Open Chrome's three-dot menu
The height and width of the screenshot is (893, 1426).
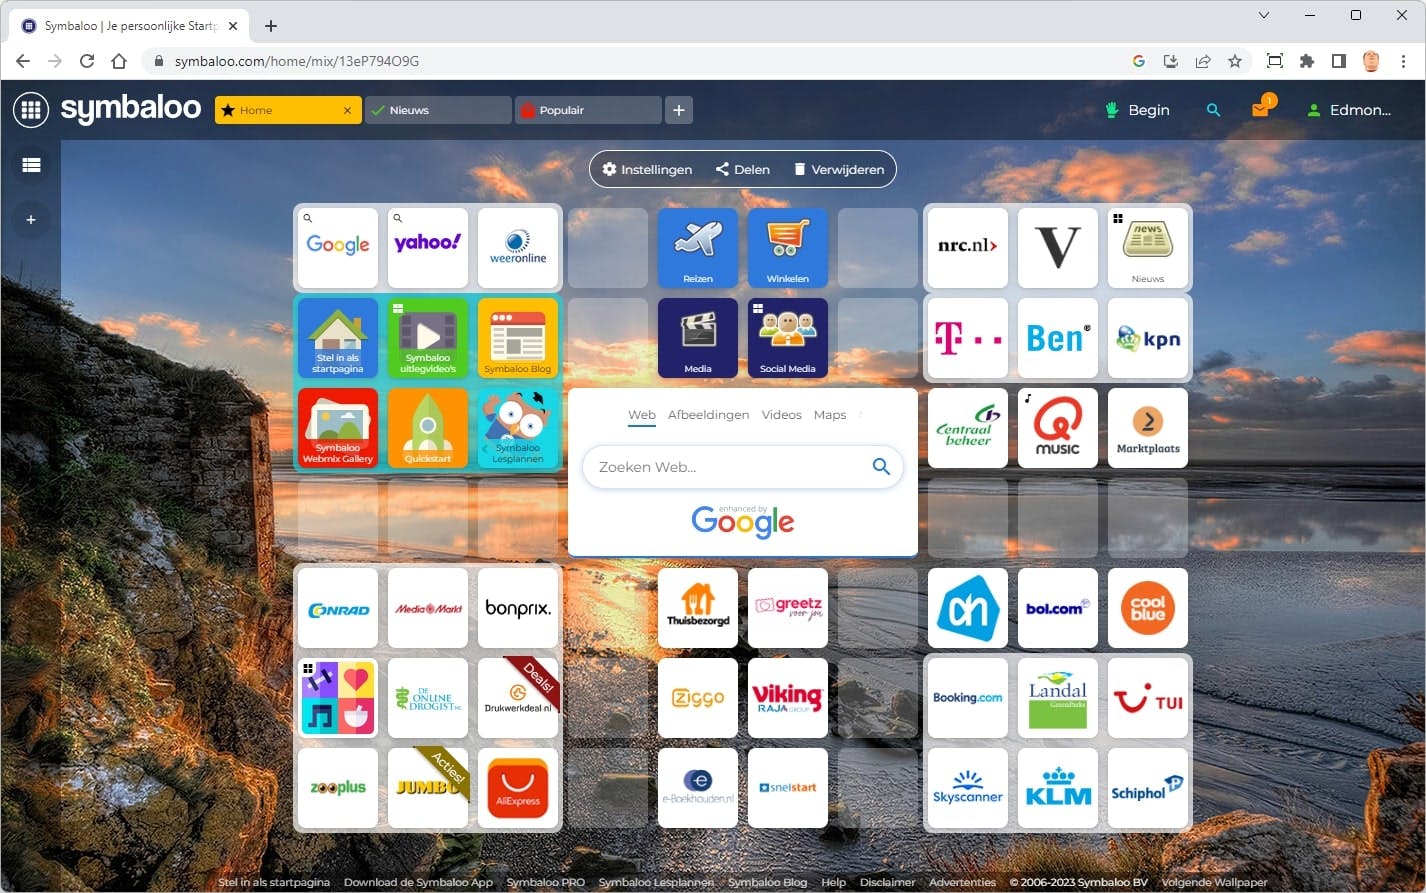(1404, 61)
